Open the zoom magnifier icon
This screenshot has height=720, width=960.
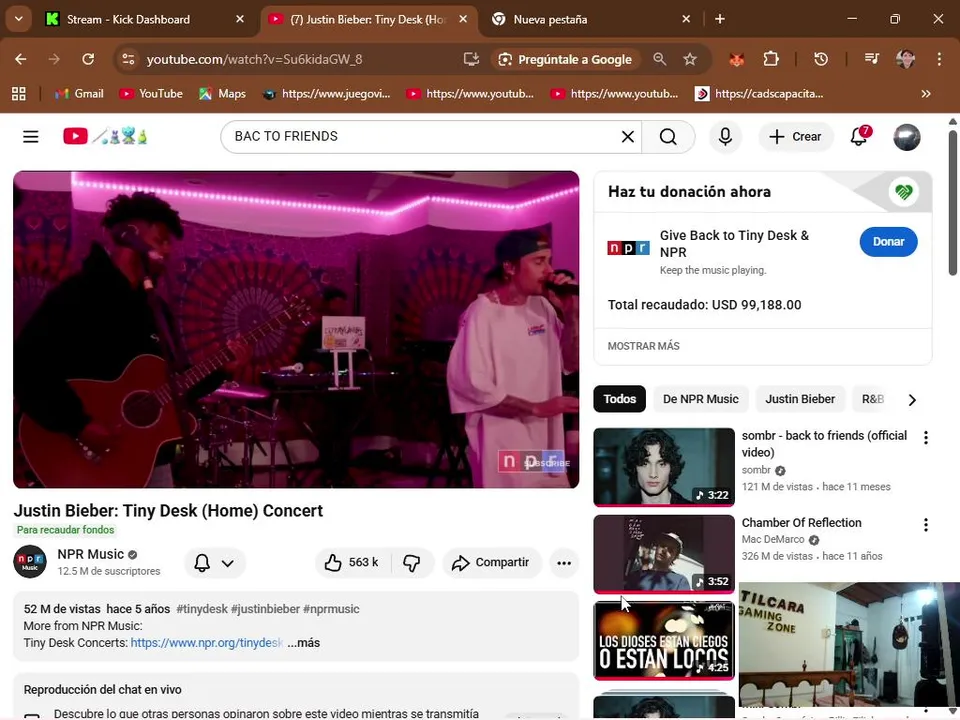(659, 59)
